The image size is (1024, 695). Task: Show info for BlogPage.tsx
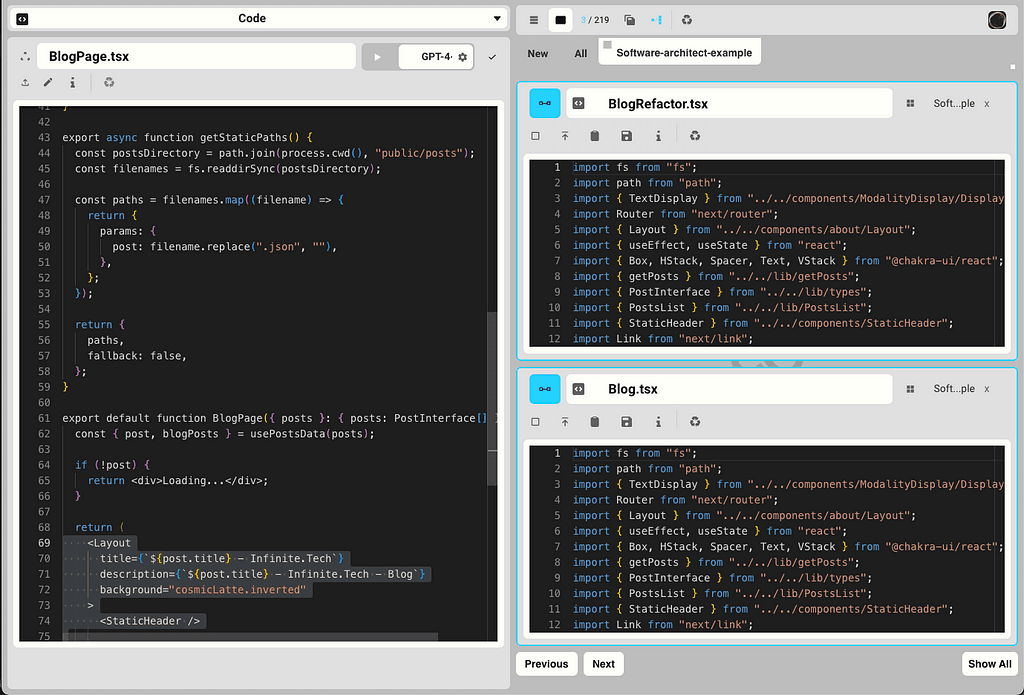coord(72,82)
